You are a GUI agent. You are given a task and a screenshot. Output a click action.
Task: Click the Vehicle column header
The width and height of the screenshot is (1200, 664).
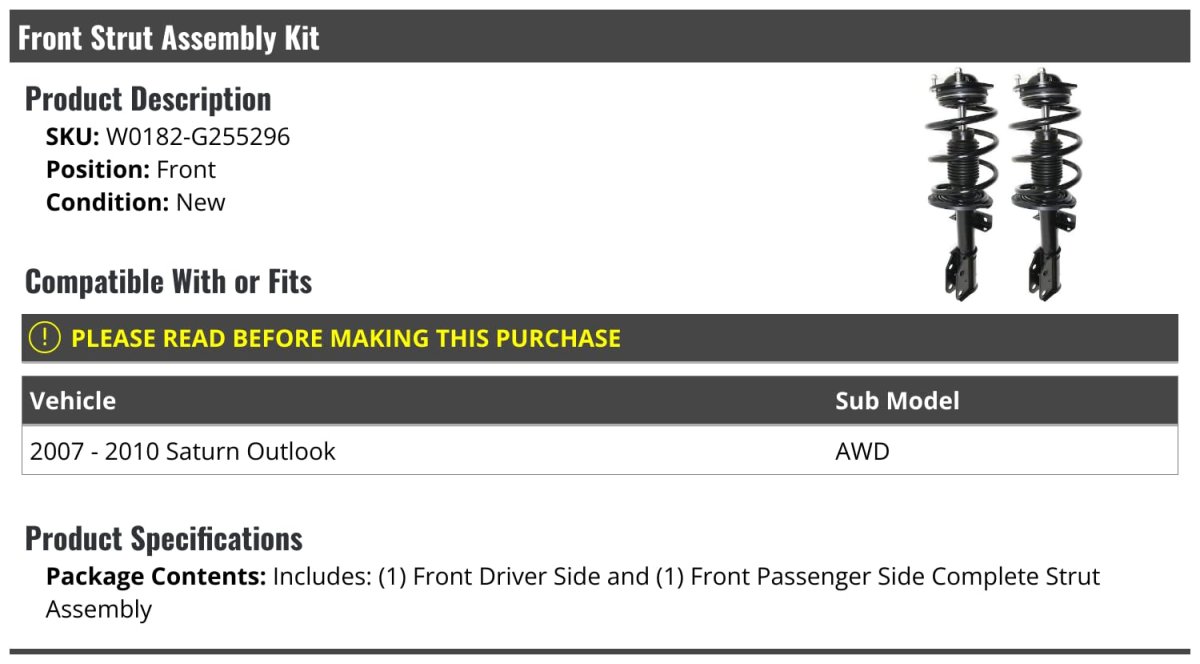click(73, 401)
